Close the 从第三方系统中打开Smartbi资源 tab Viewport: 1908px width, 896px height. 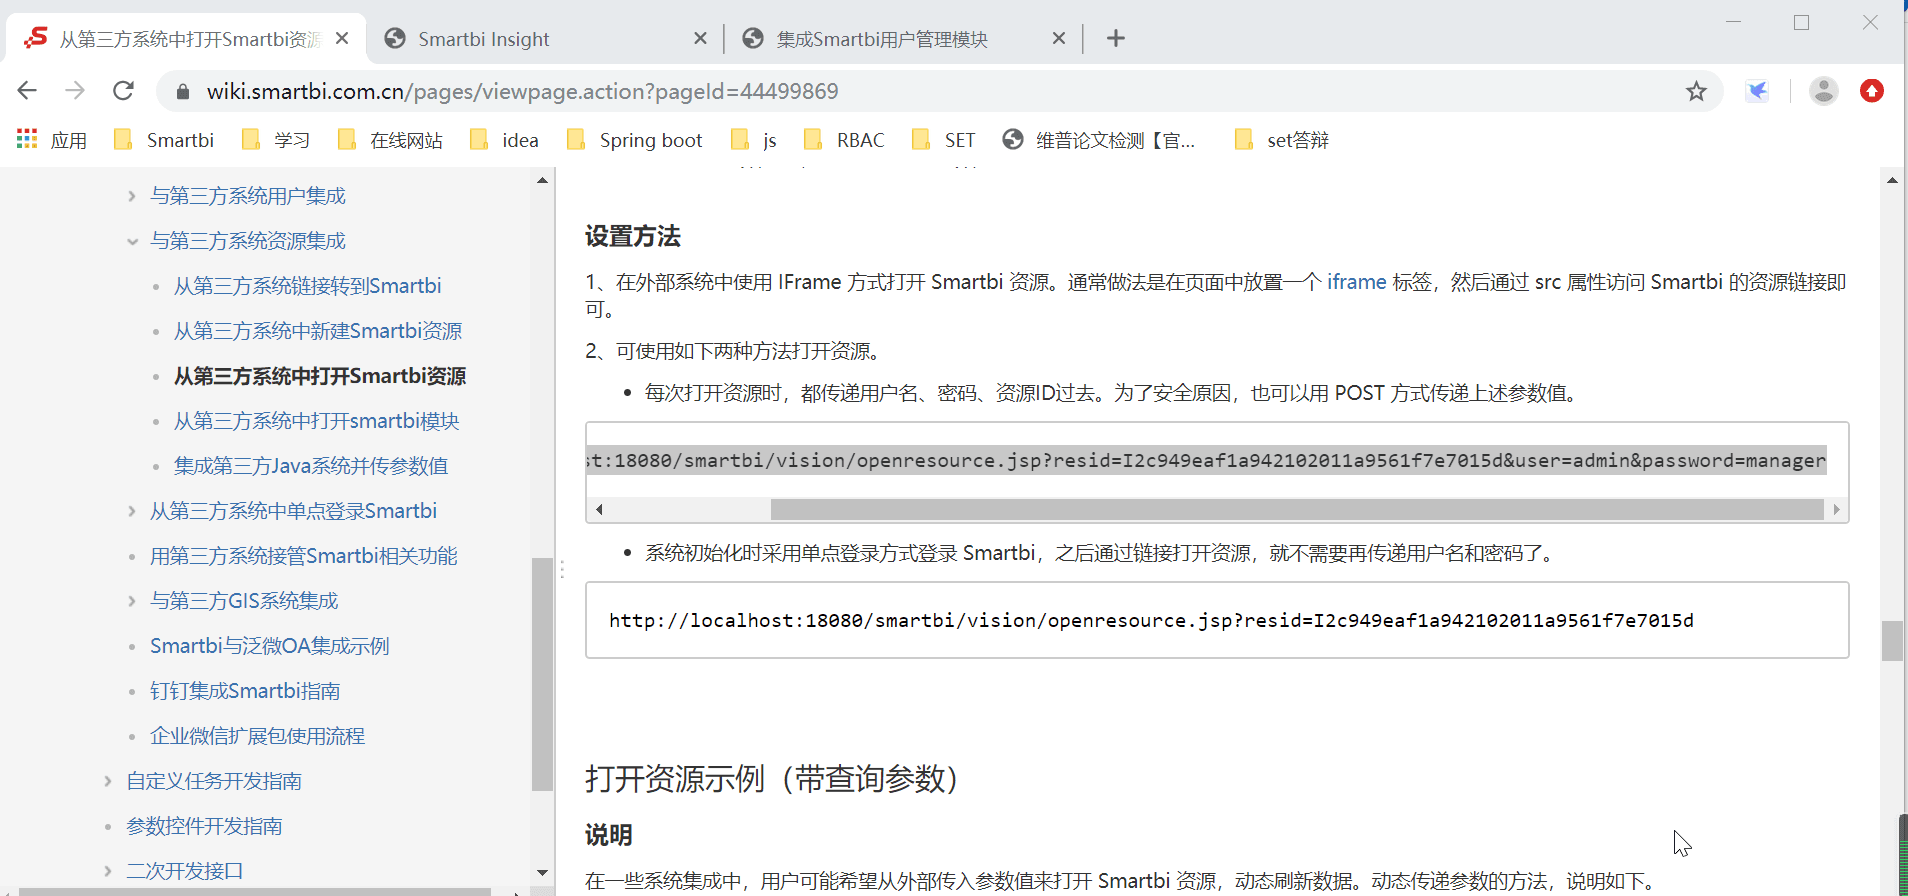point(342,39)
